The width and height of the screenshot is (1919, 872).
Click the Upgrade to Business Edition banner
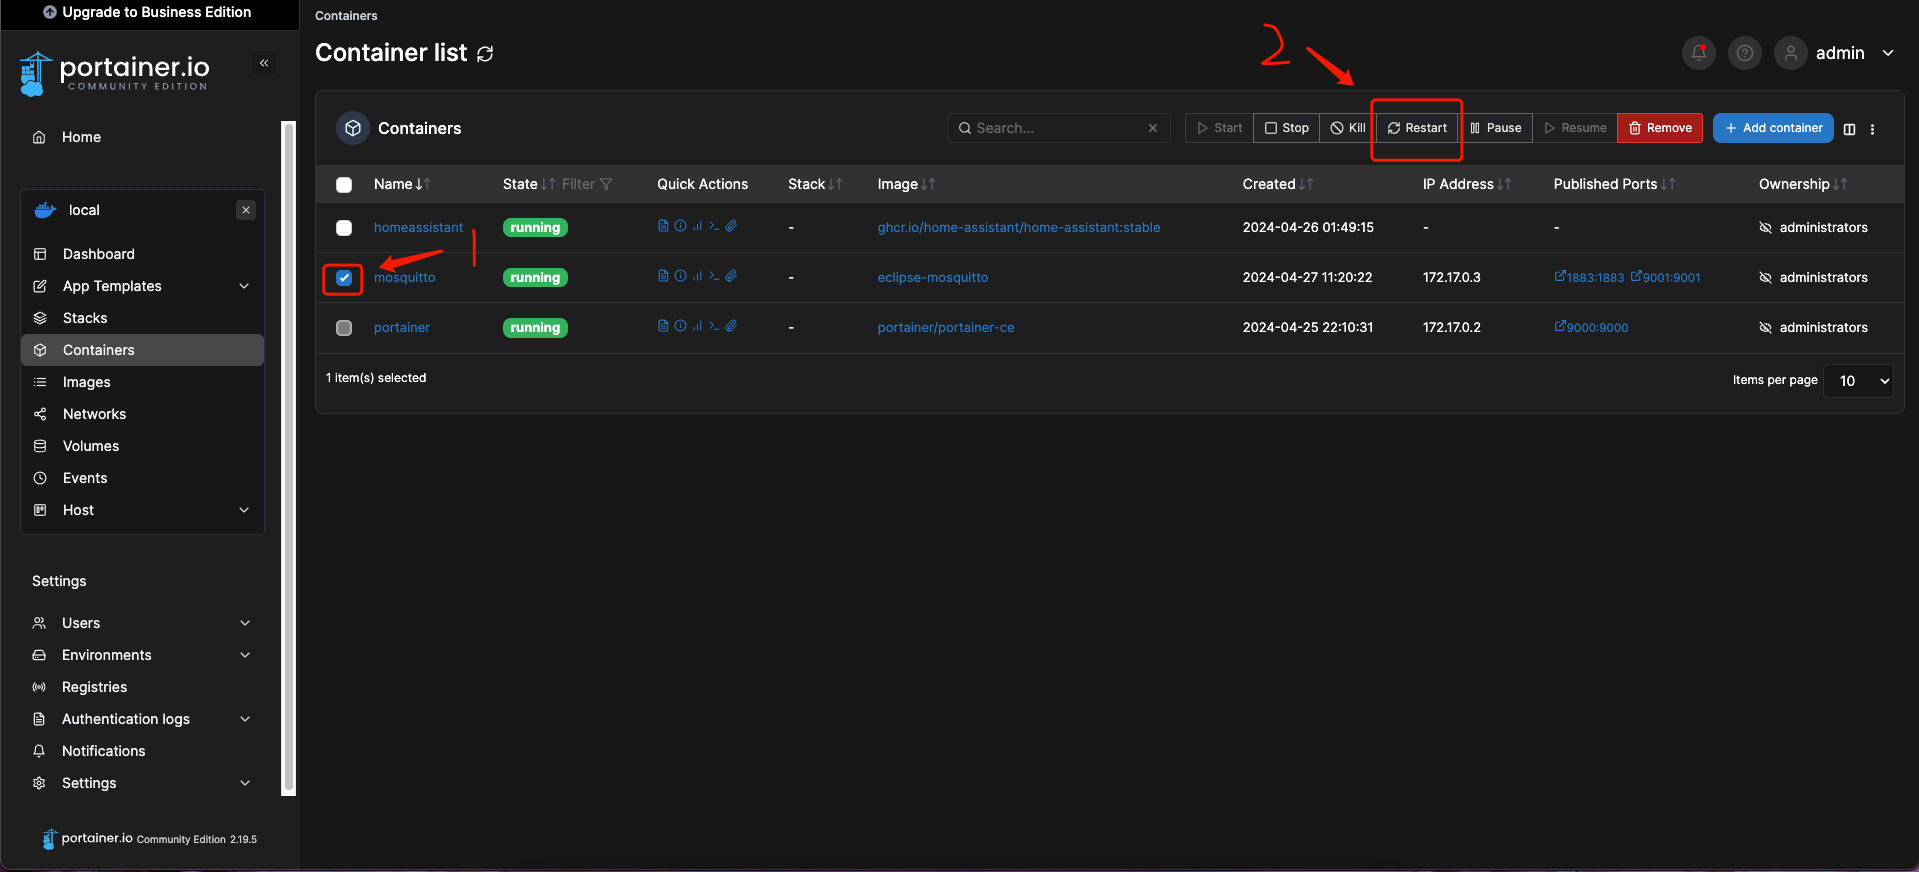click(148, 13)
